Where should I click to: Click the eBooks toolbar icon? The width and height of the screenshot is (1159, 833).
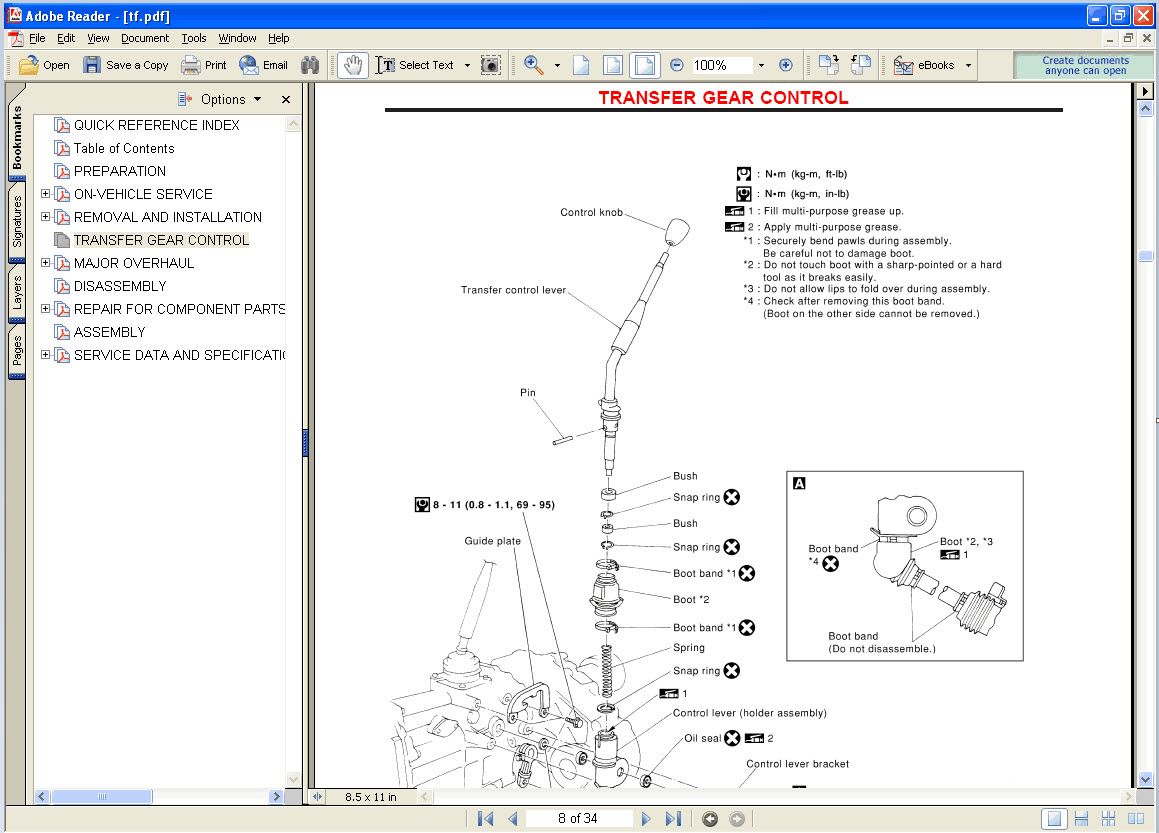tap(903, 65)
